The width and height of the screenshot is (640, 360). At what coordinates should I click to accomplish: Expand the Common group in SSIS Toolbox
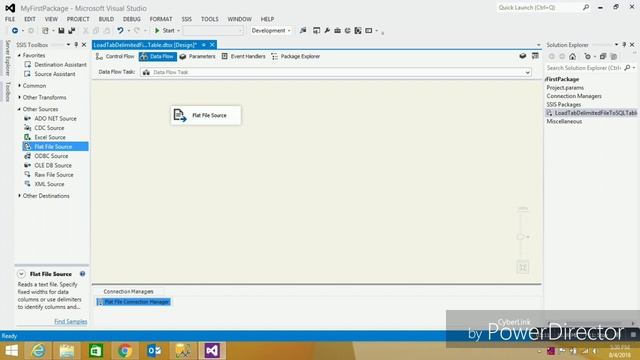[19, 86]
